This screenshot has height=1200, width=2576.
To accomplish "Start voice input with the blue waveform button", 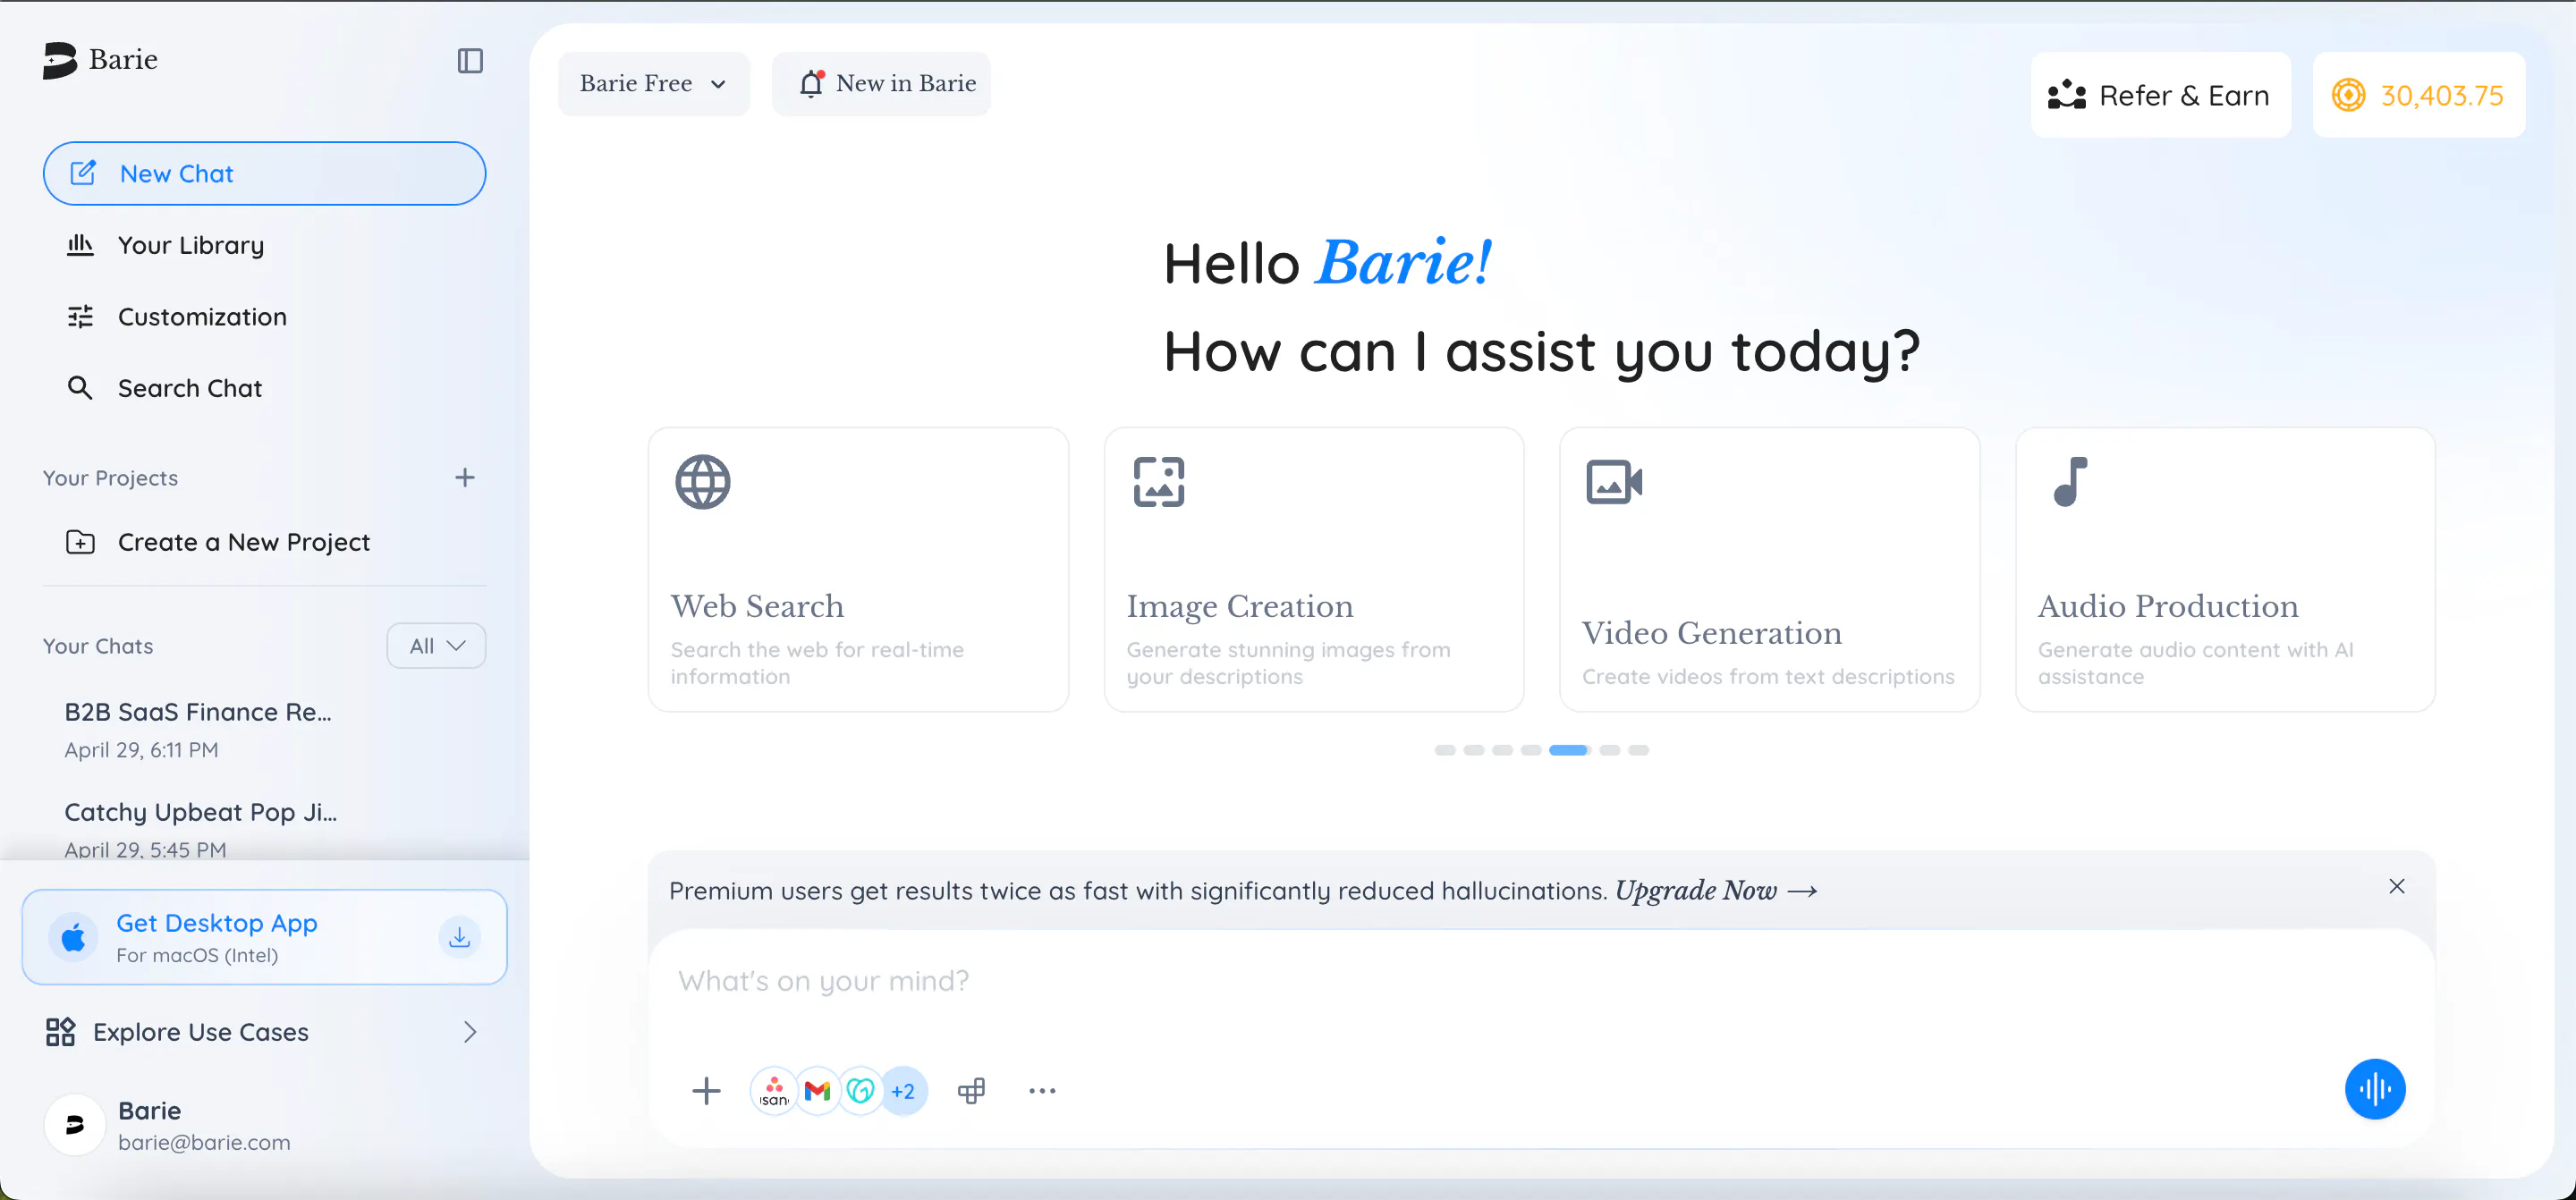I will pos(2375,1089).
